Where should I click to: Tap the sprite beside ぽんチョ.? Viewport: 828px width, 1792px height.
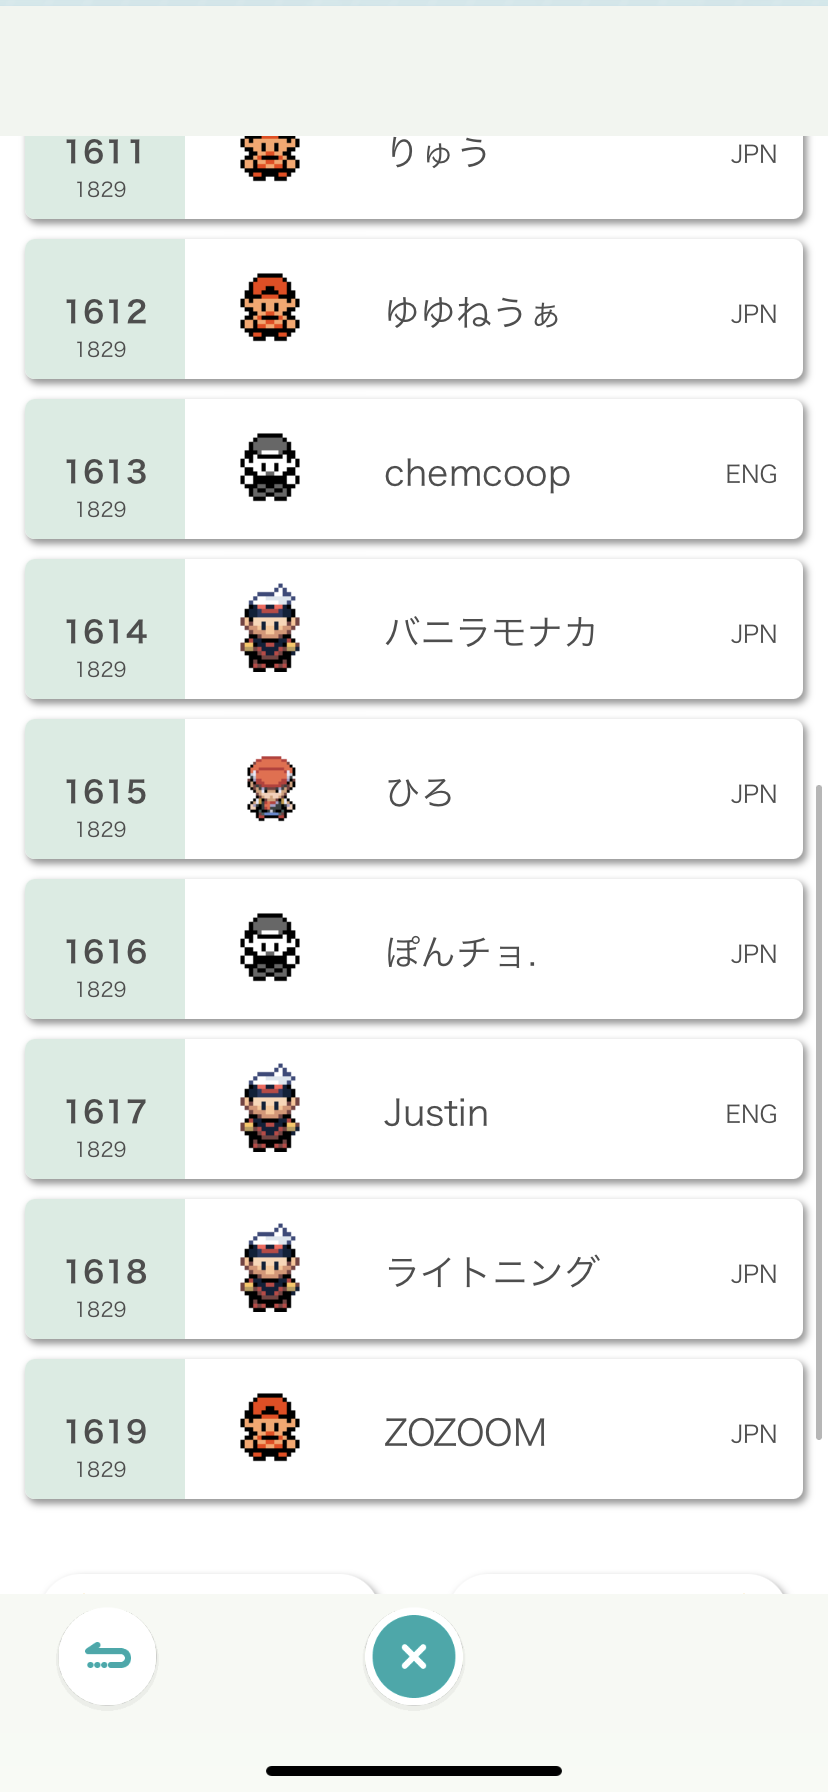pos(270,947)
